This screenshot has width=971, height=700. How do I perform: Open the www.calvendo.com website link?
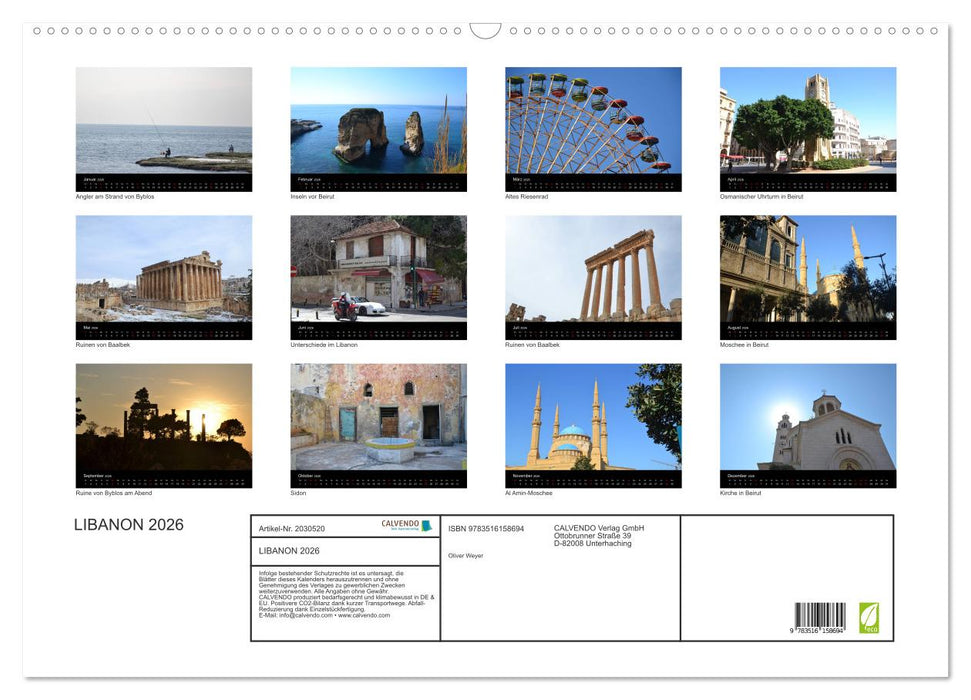click(366, 618)
